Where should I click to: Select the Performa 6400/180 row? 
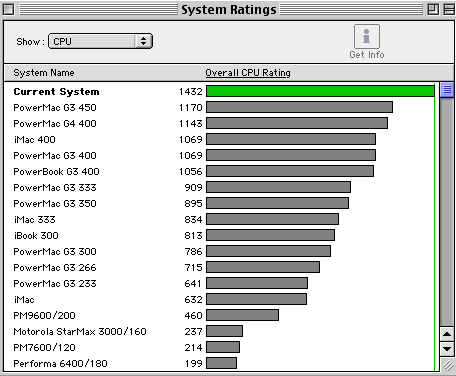coord(220,363)
